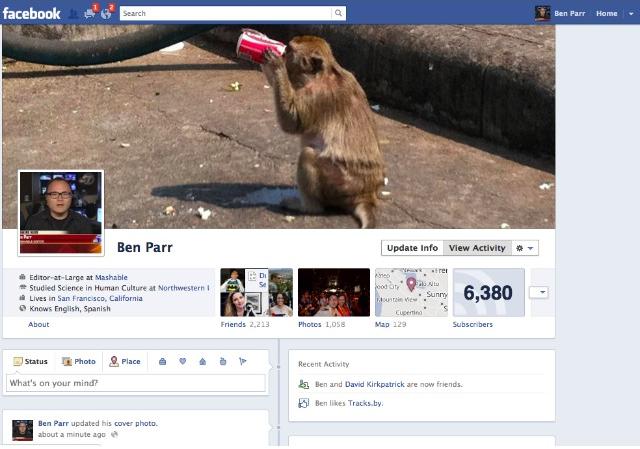
Task: Open the David Kirkpatrick link
Action: (x=374, y=385)
